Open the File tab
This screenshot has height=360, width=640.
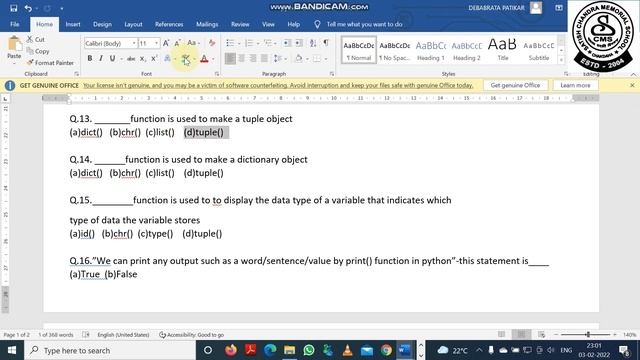point(15,24)
